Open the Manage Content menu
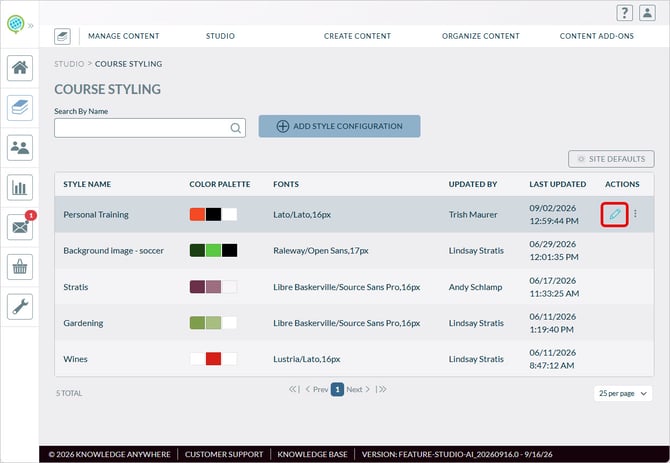 123,36
